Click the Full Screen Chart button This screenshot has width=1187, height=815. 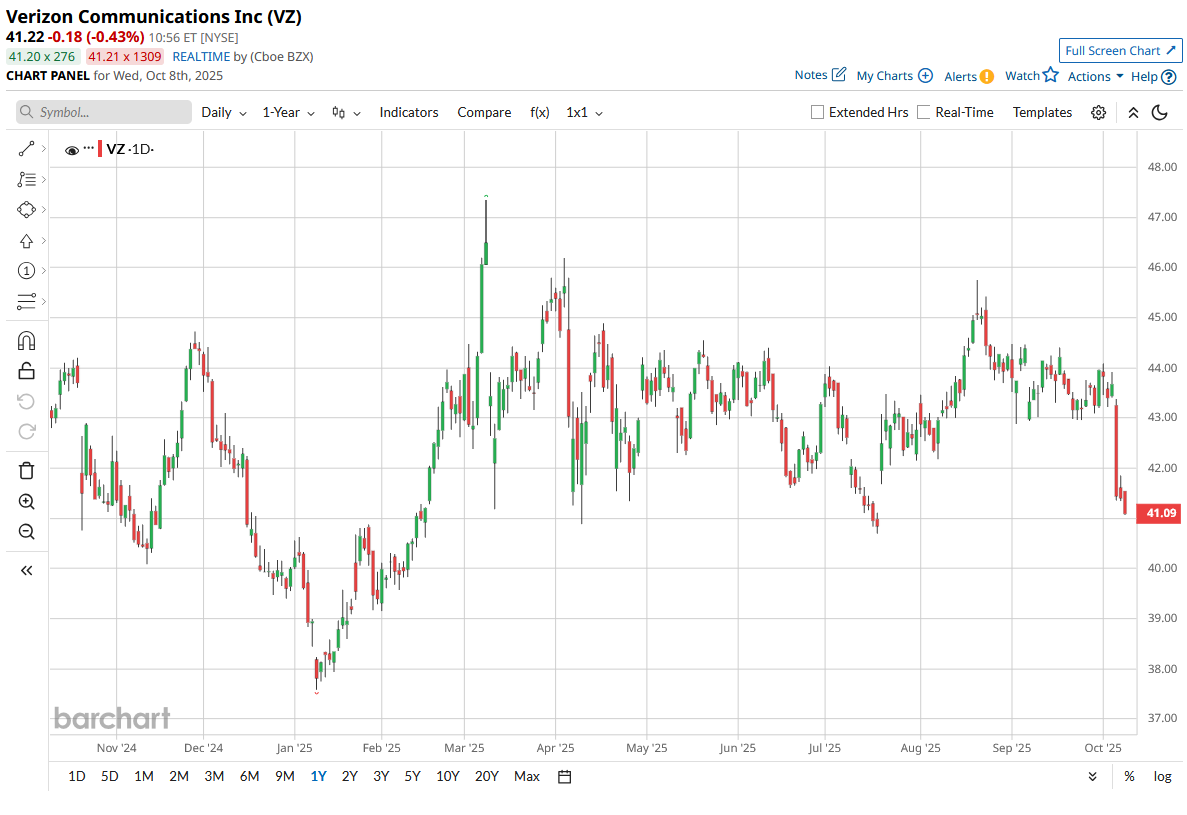(x=1120, y=51)
